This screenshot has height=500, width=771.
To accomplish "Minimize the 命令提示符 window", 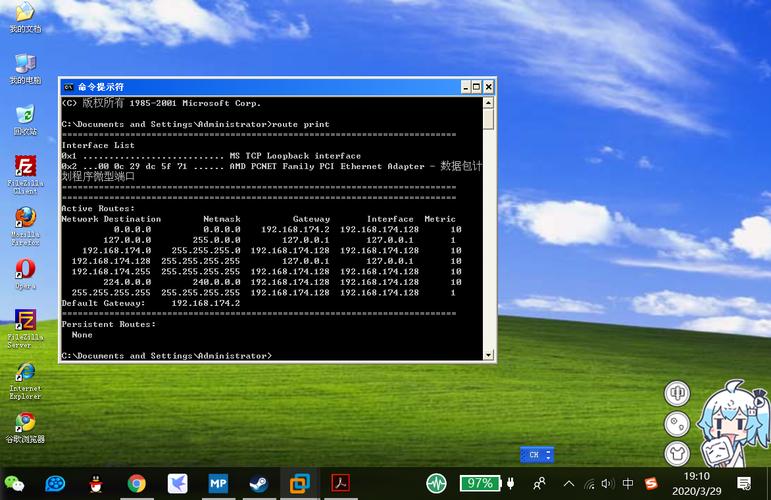I will pos(466,87).
